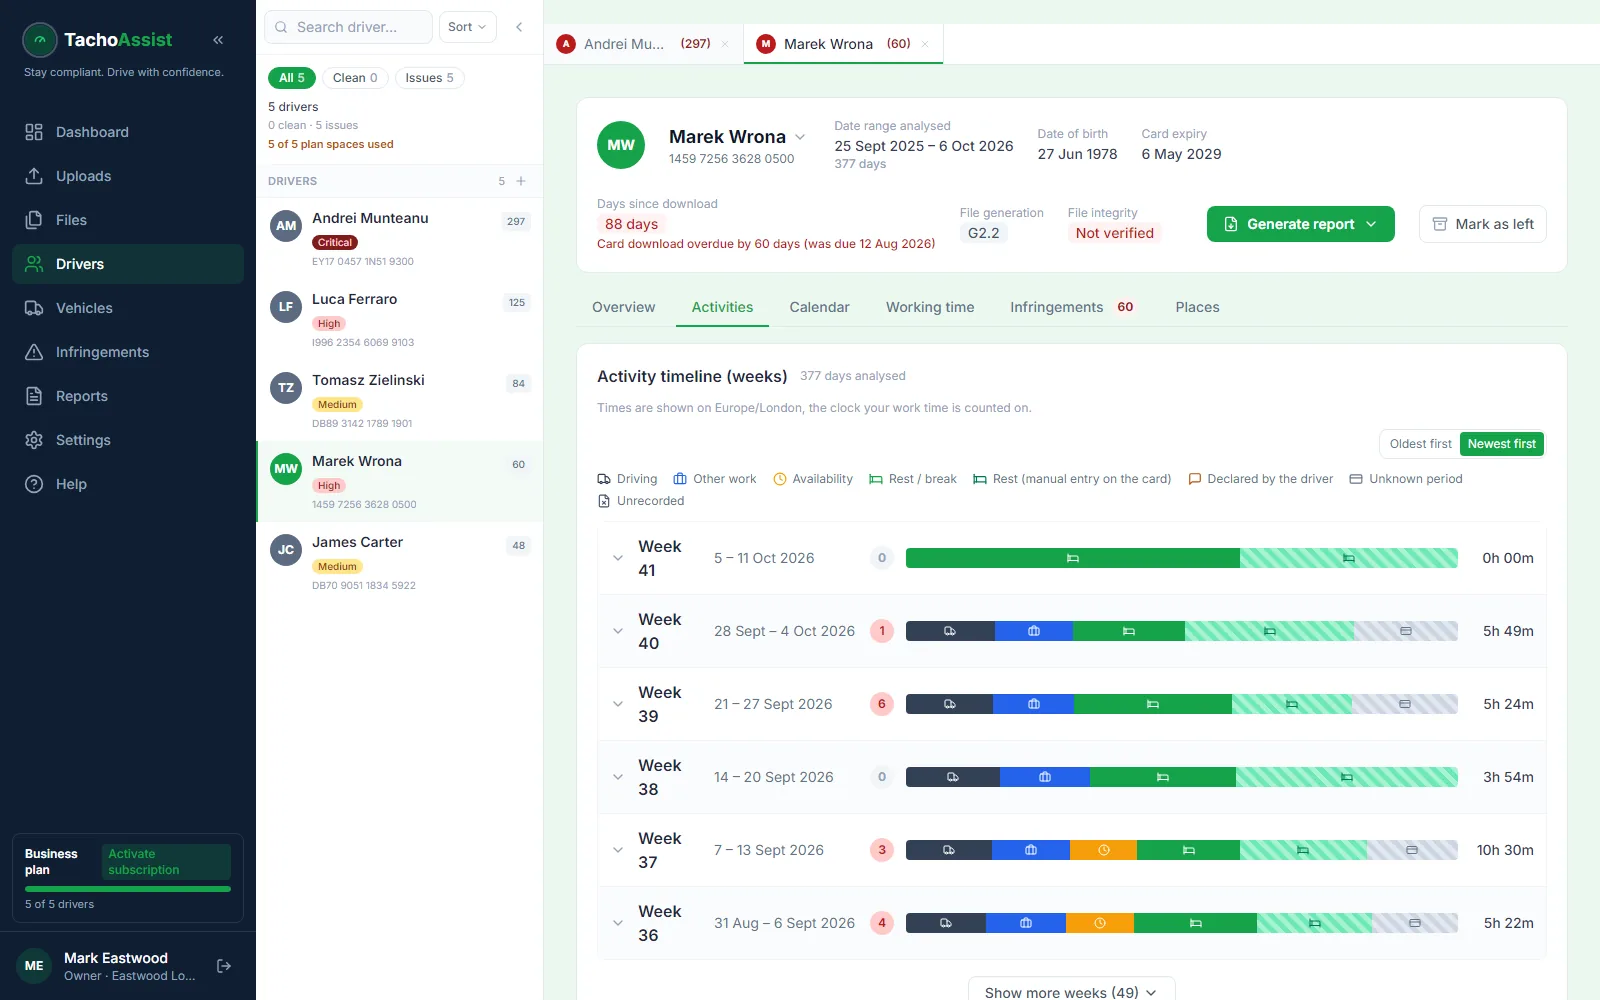Open the Sort dropdown
This screenshot has height=1000, width=1600.
pos(467,27)
